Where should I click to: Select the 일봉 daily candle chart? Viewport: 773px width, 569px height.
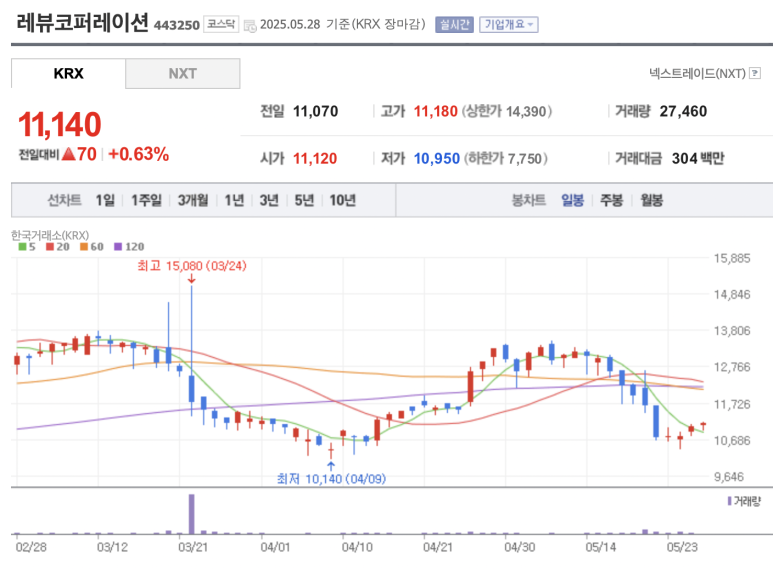pos(572,200)
